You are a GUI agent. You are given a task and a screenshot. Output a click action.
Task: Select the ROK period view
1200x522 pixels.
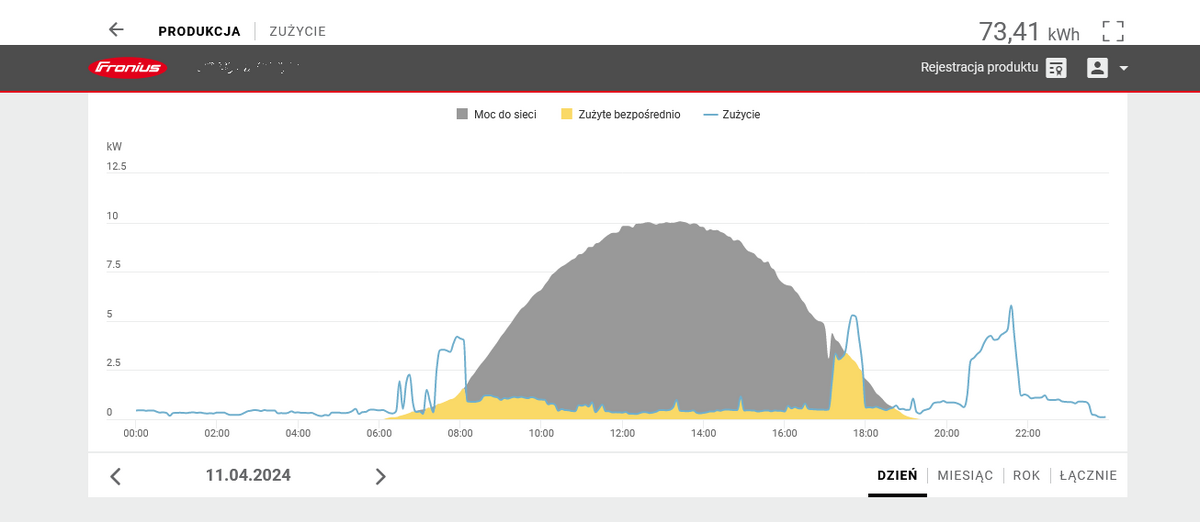point(1026,476)
